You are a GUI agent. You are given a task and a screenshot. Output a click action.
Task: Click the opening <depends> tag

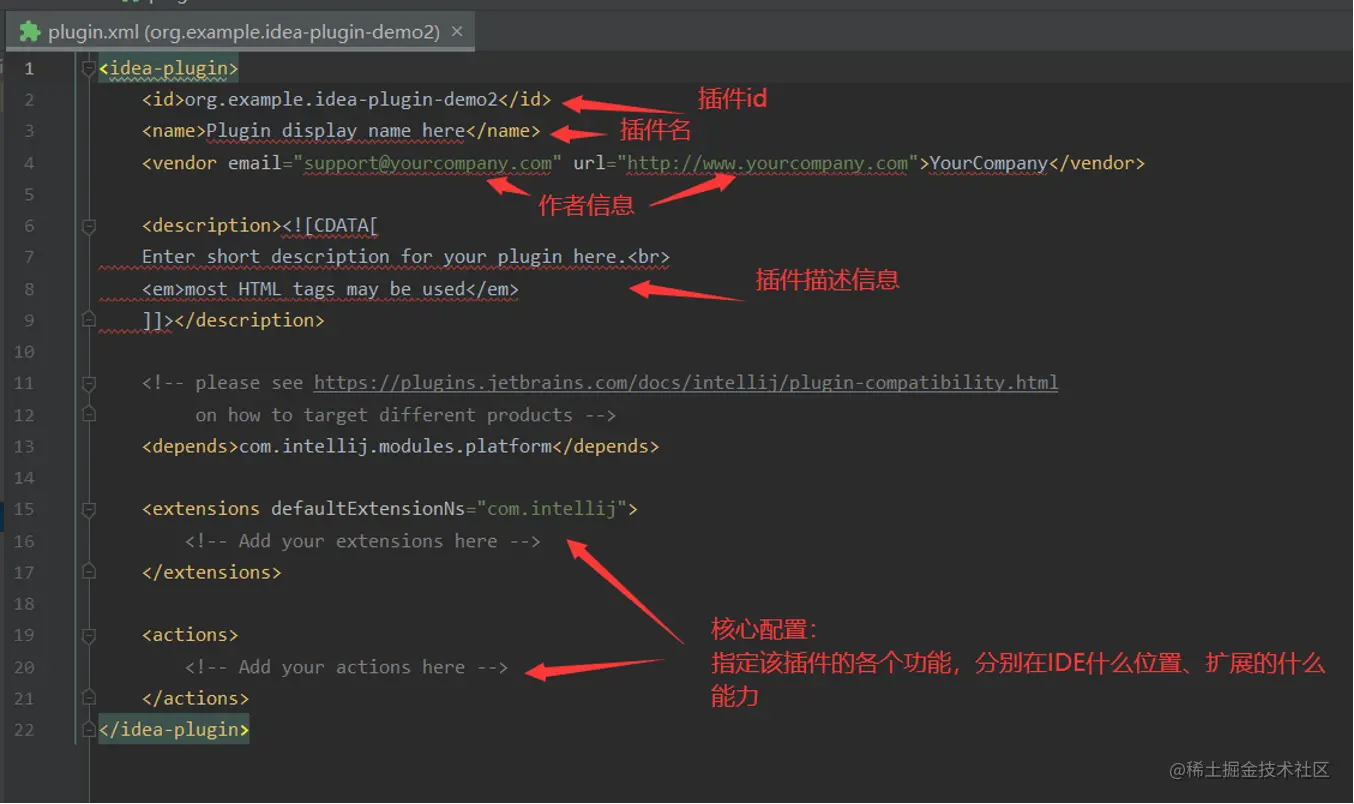coord(190,446)
